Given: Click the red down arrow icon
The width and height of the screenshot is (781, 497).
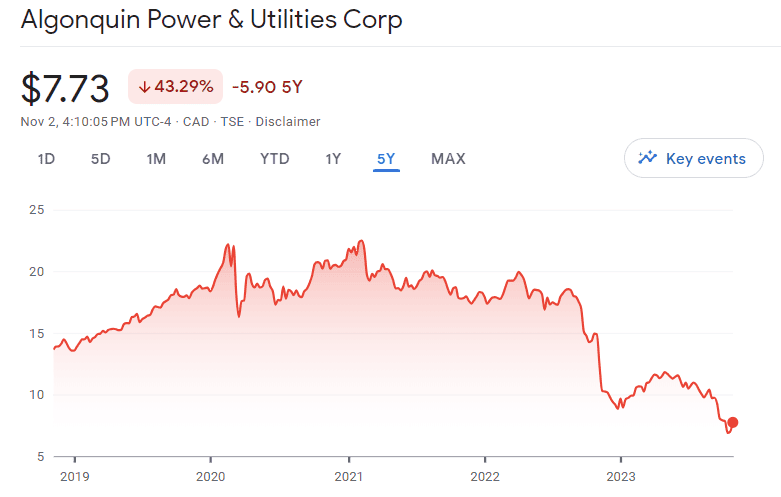Looking at the screenshot, I should [x=144, y=87].
